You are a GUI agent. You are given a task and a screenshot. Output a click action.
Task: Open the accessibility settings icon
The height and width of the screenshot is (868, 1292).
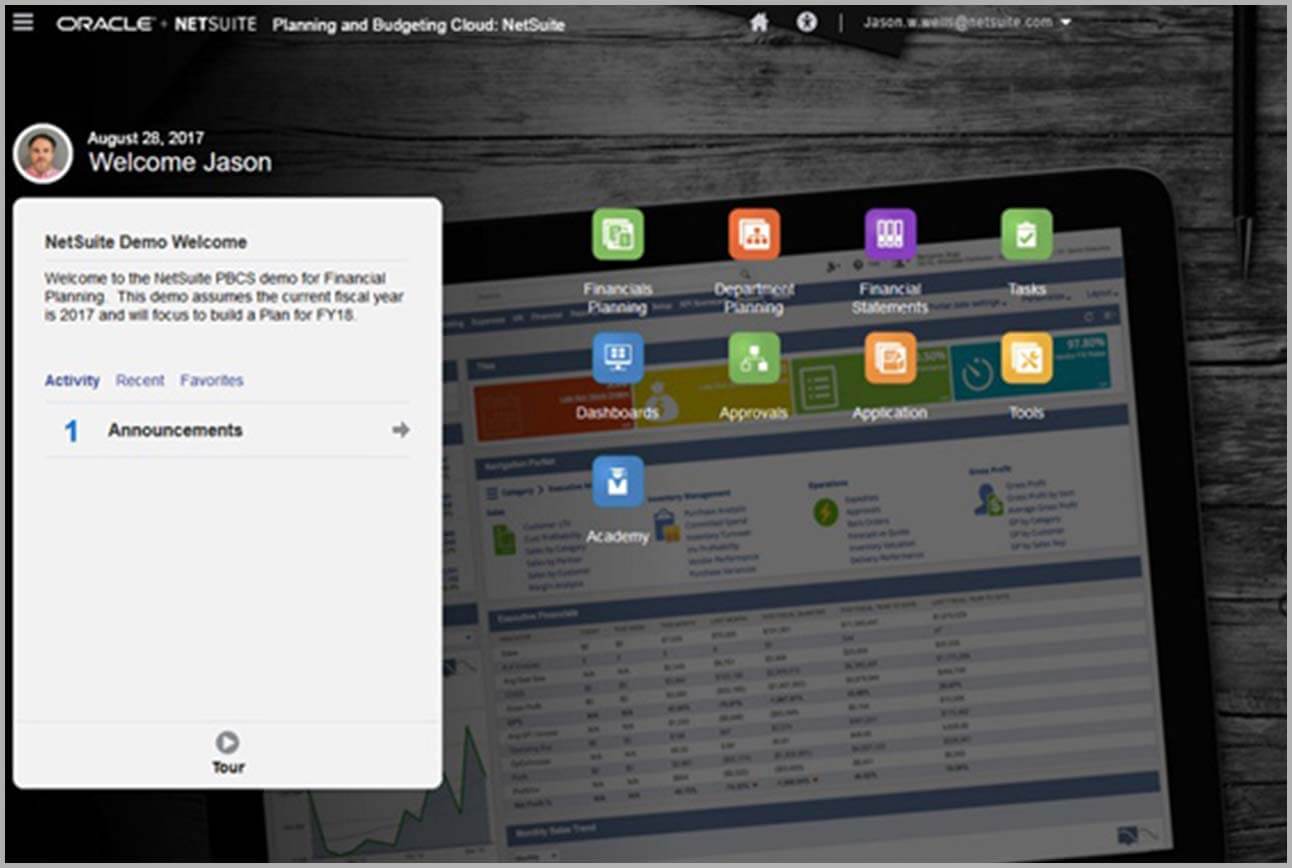click(807, 22)
